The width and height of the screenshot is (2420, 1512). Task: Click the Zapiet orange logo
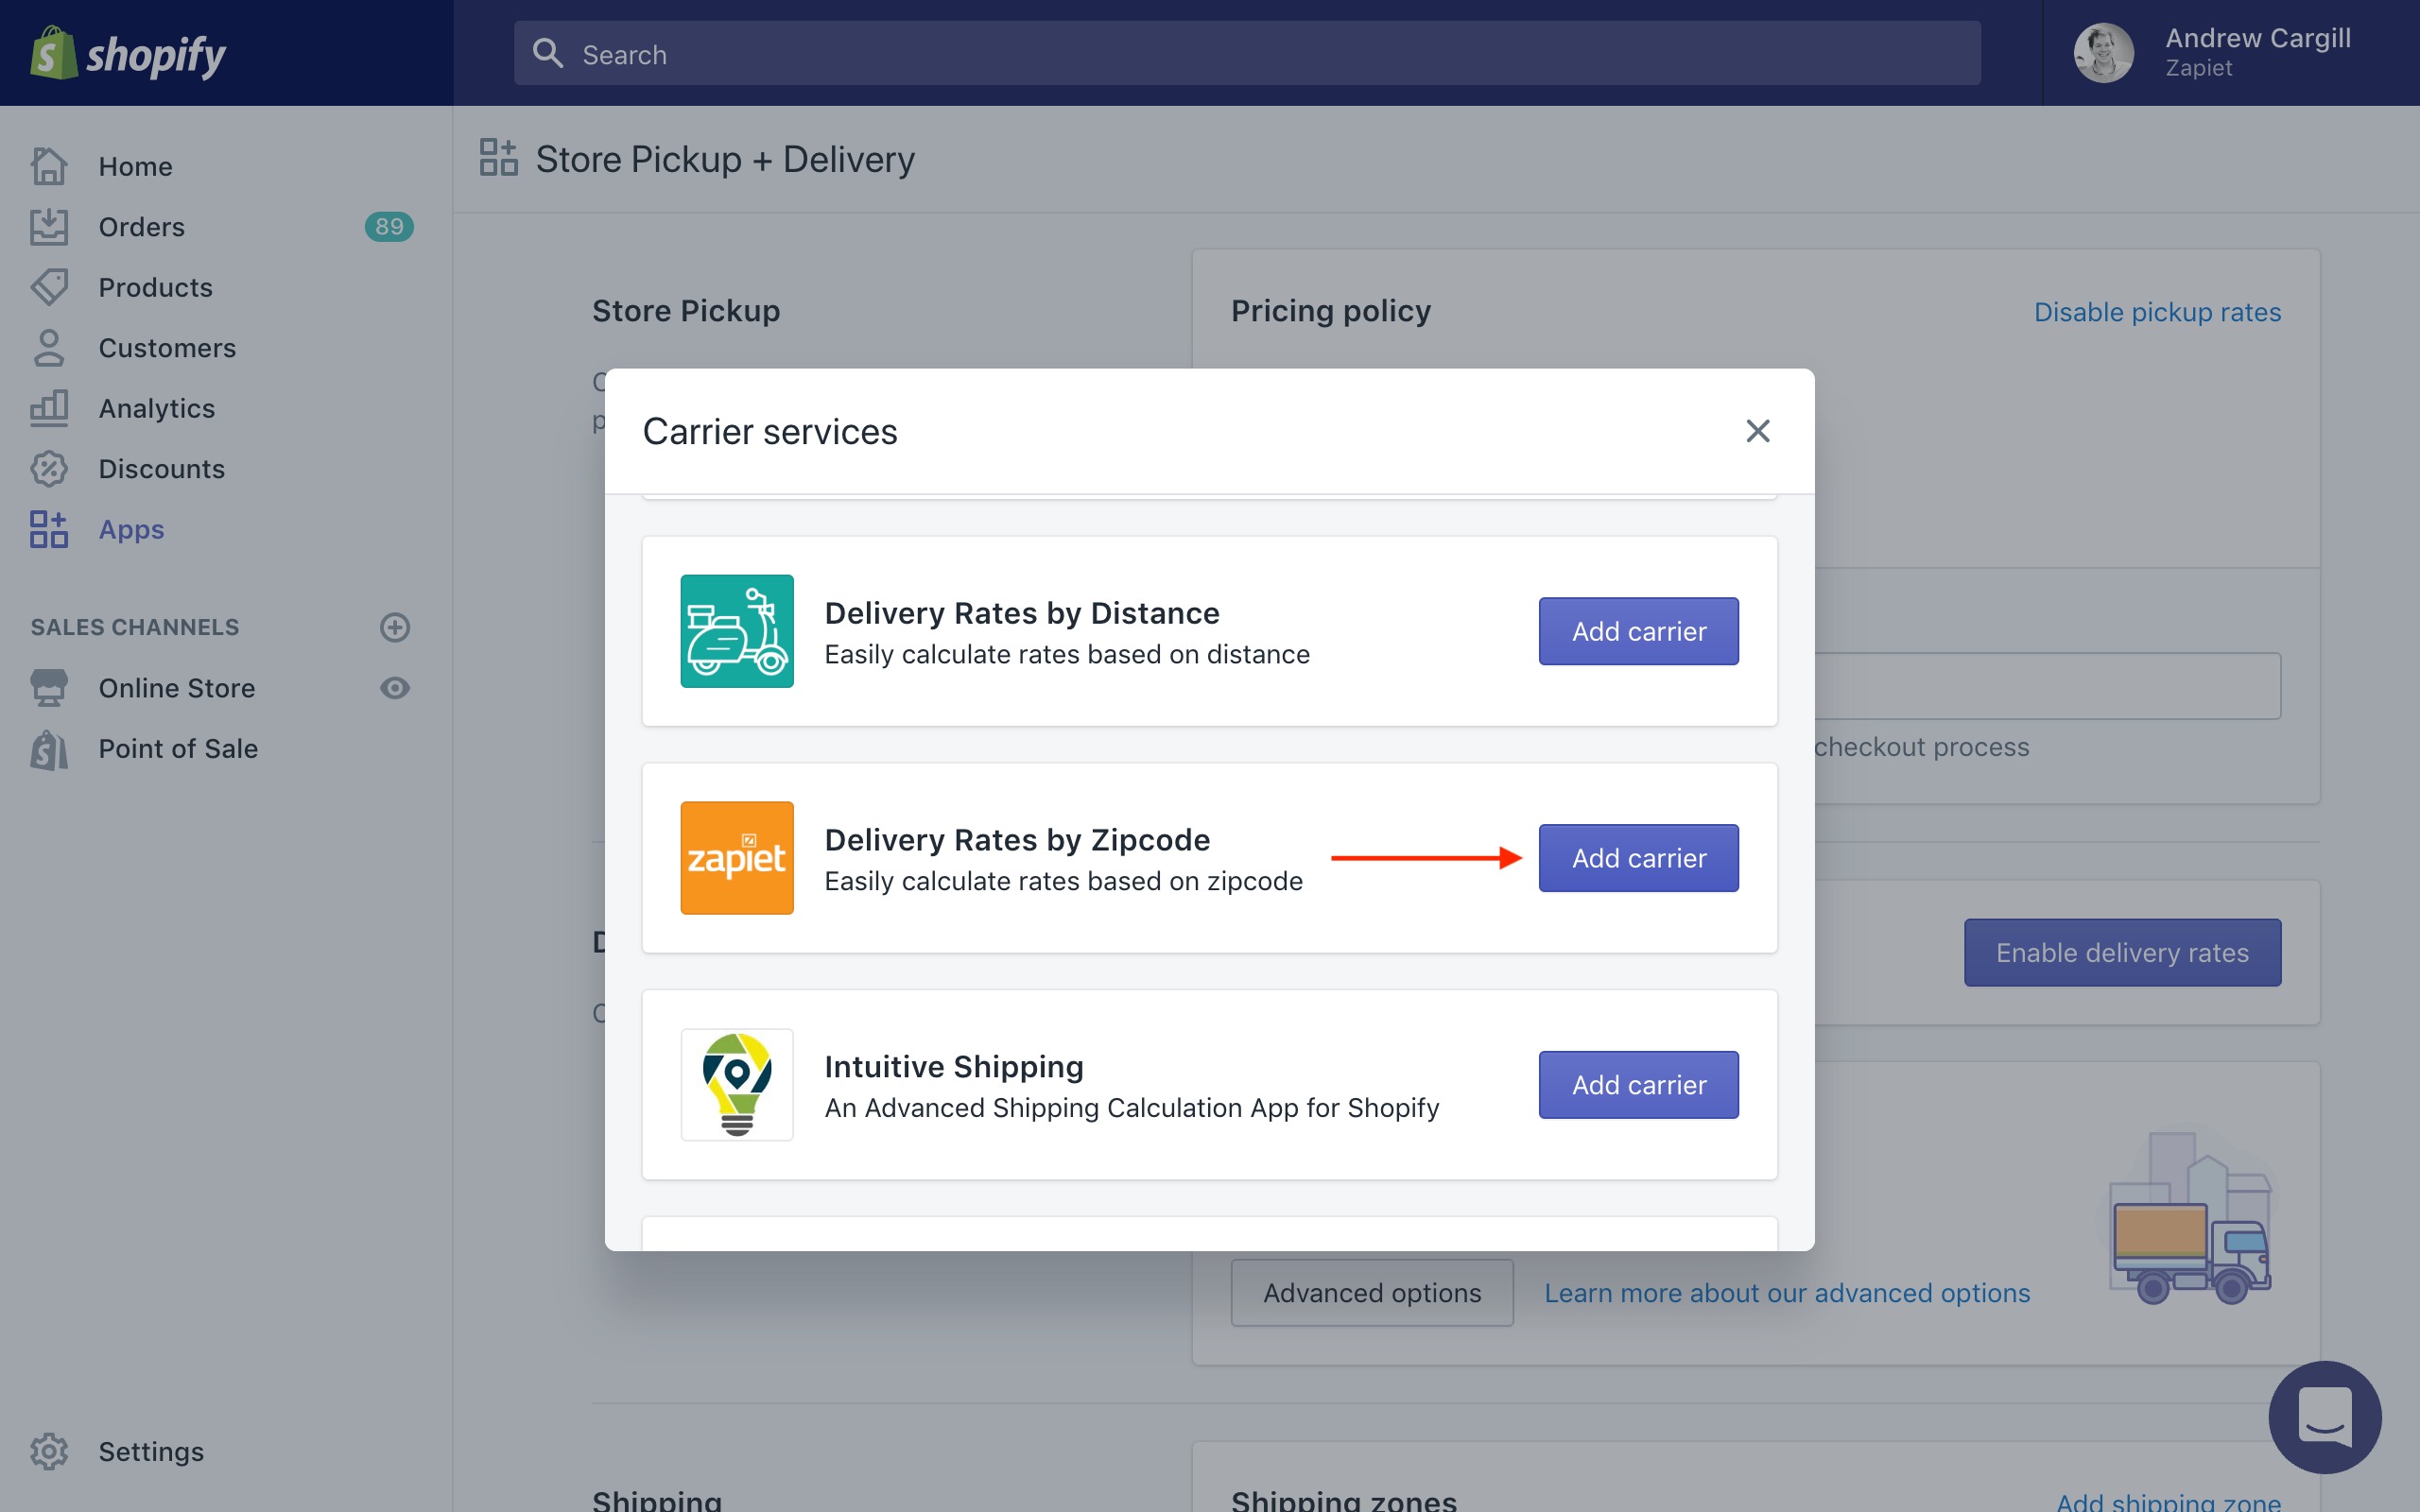(737, 858)
